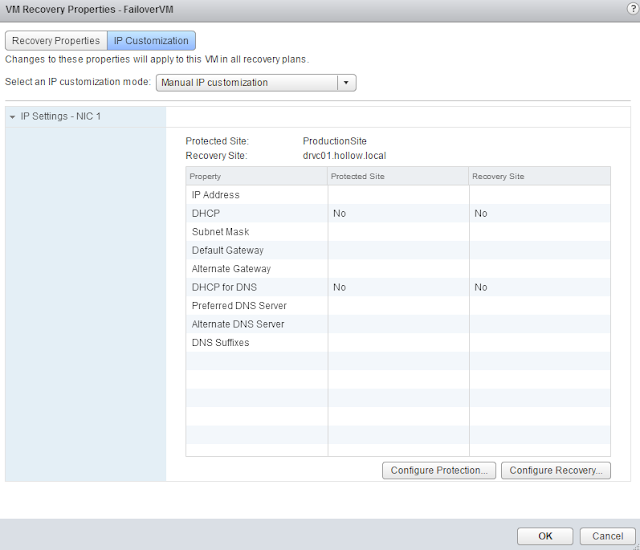Select the DHCP for DNS row
The image size is (640, 550).
coord(398,287)
